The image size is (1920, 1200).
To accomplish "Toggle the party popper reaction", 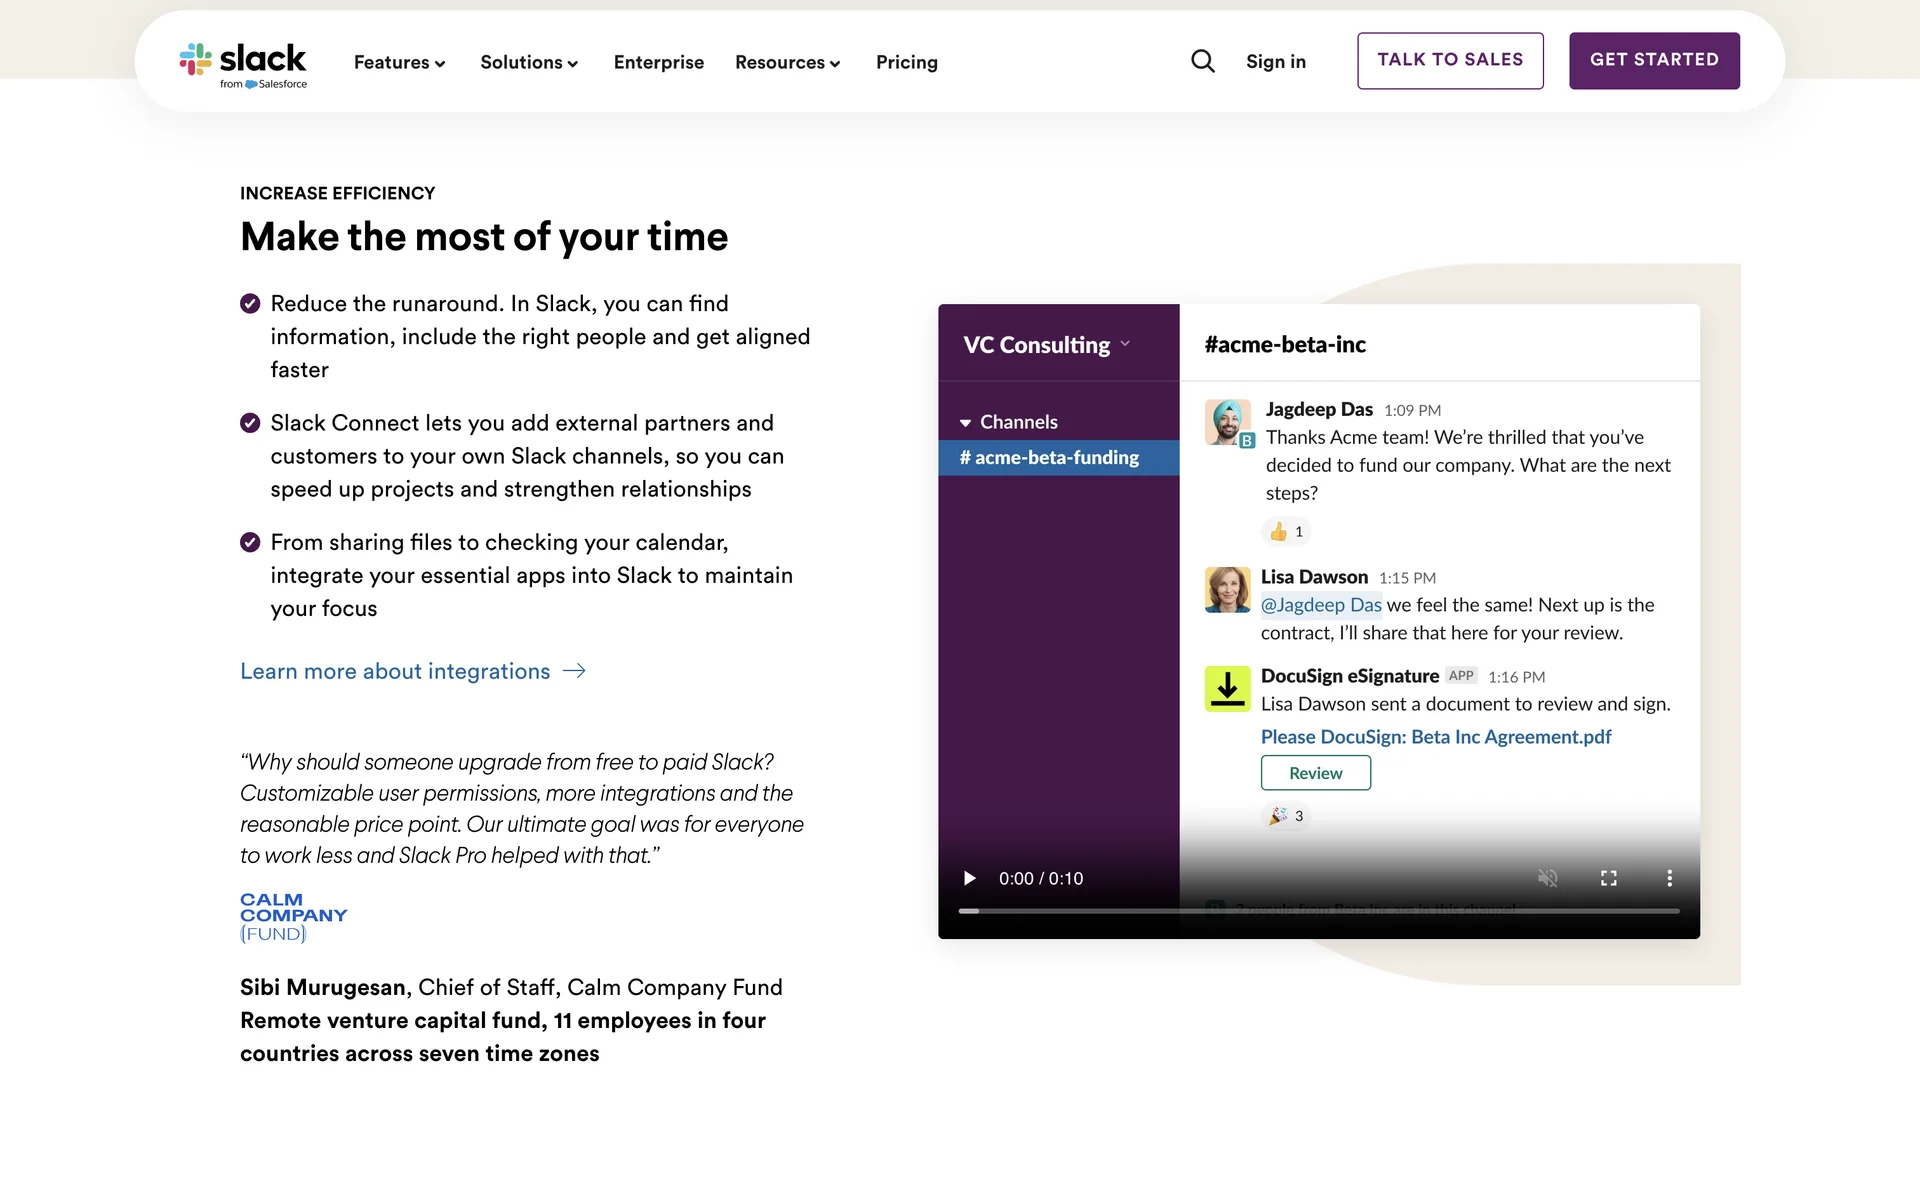I will point(1286,816).
